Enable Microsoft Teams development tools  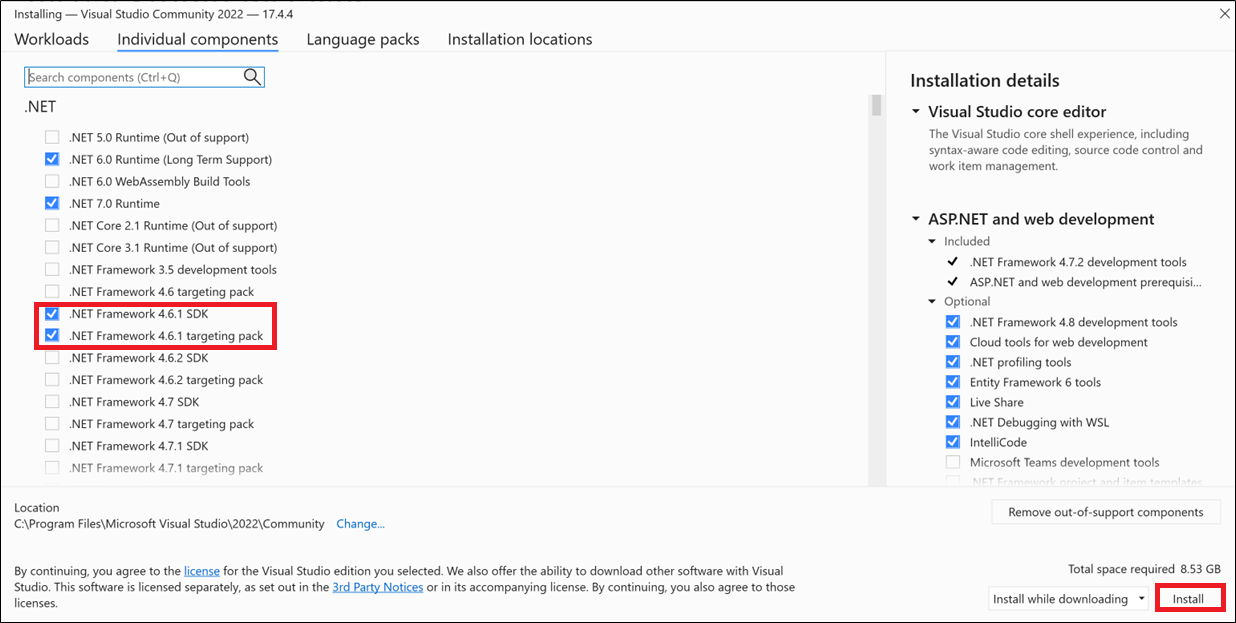tap(952, 462)
